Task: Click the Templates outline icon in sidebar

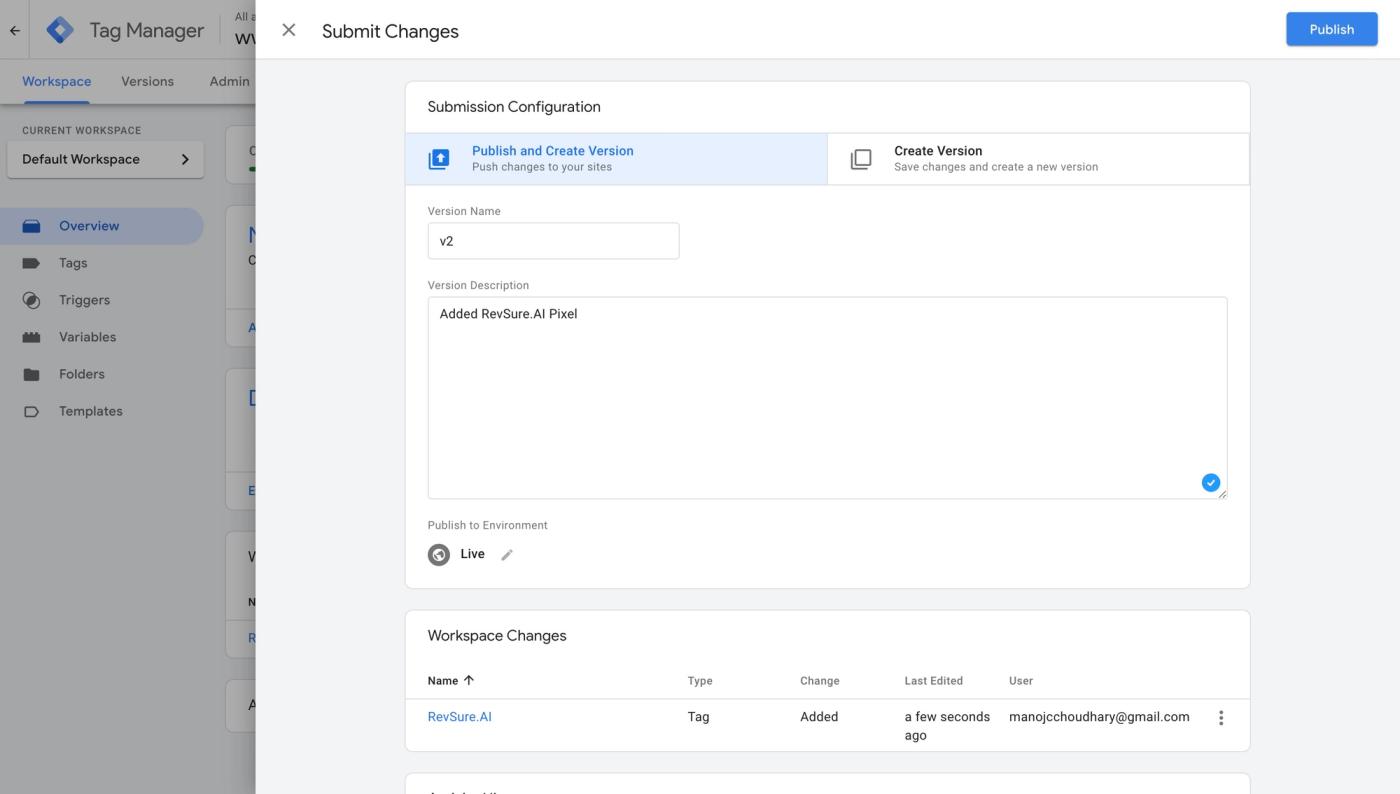Action: pyautogui.click(x=31, y=411)
